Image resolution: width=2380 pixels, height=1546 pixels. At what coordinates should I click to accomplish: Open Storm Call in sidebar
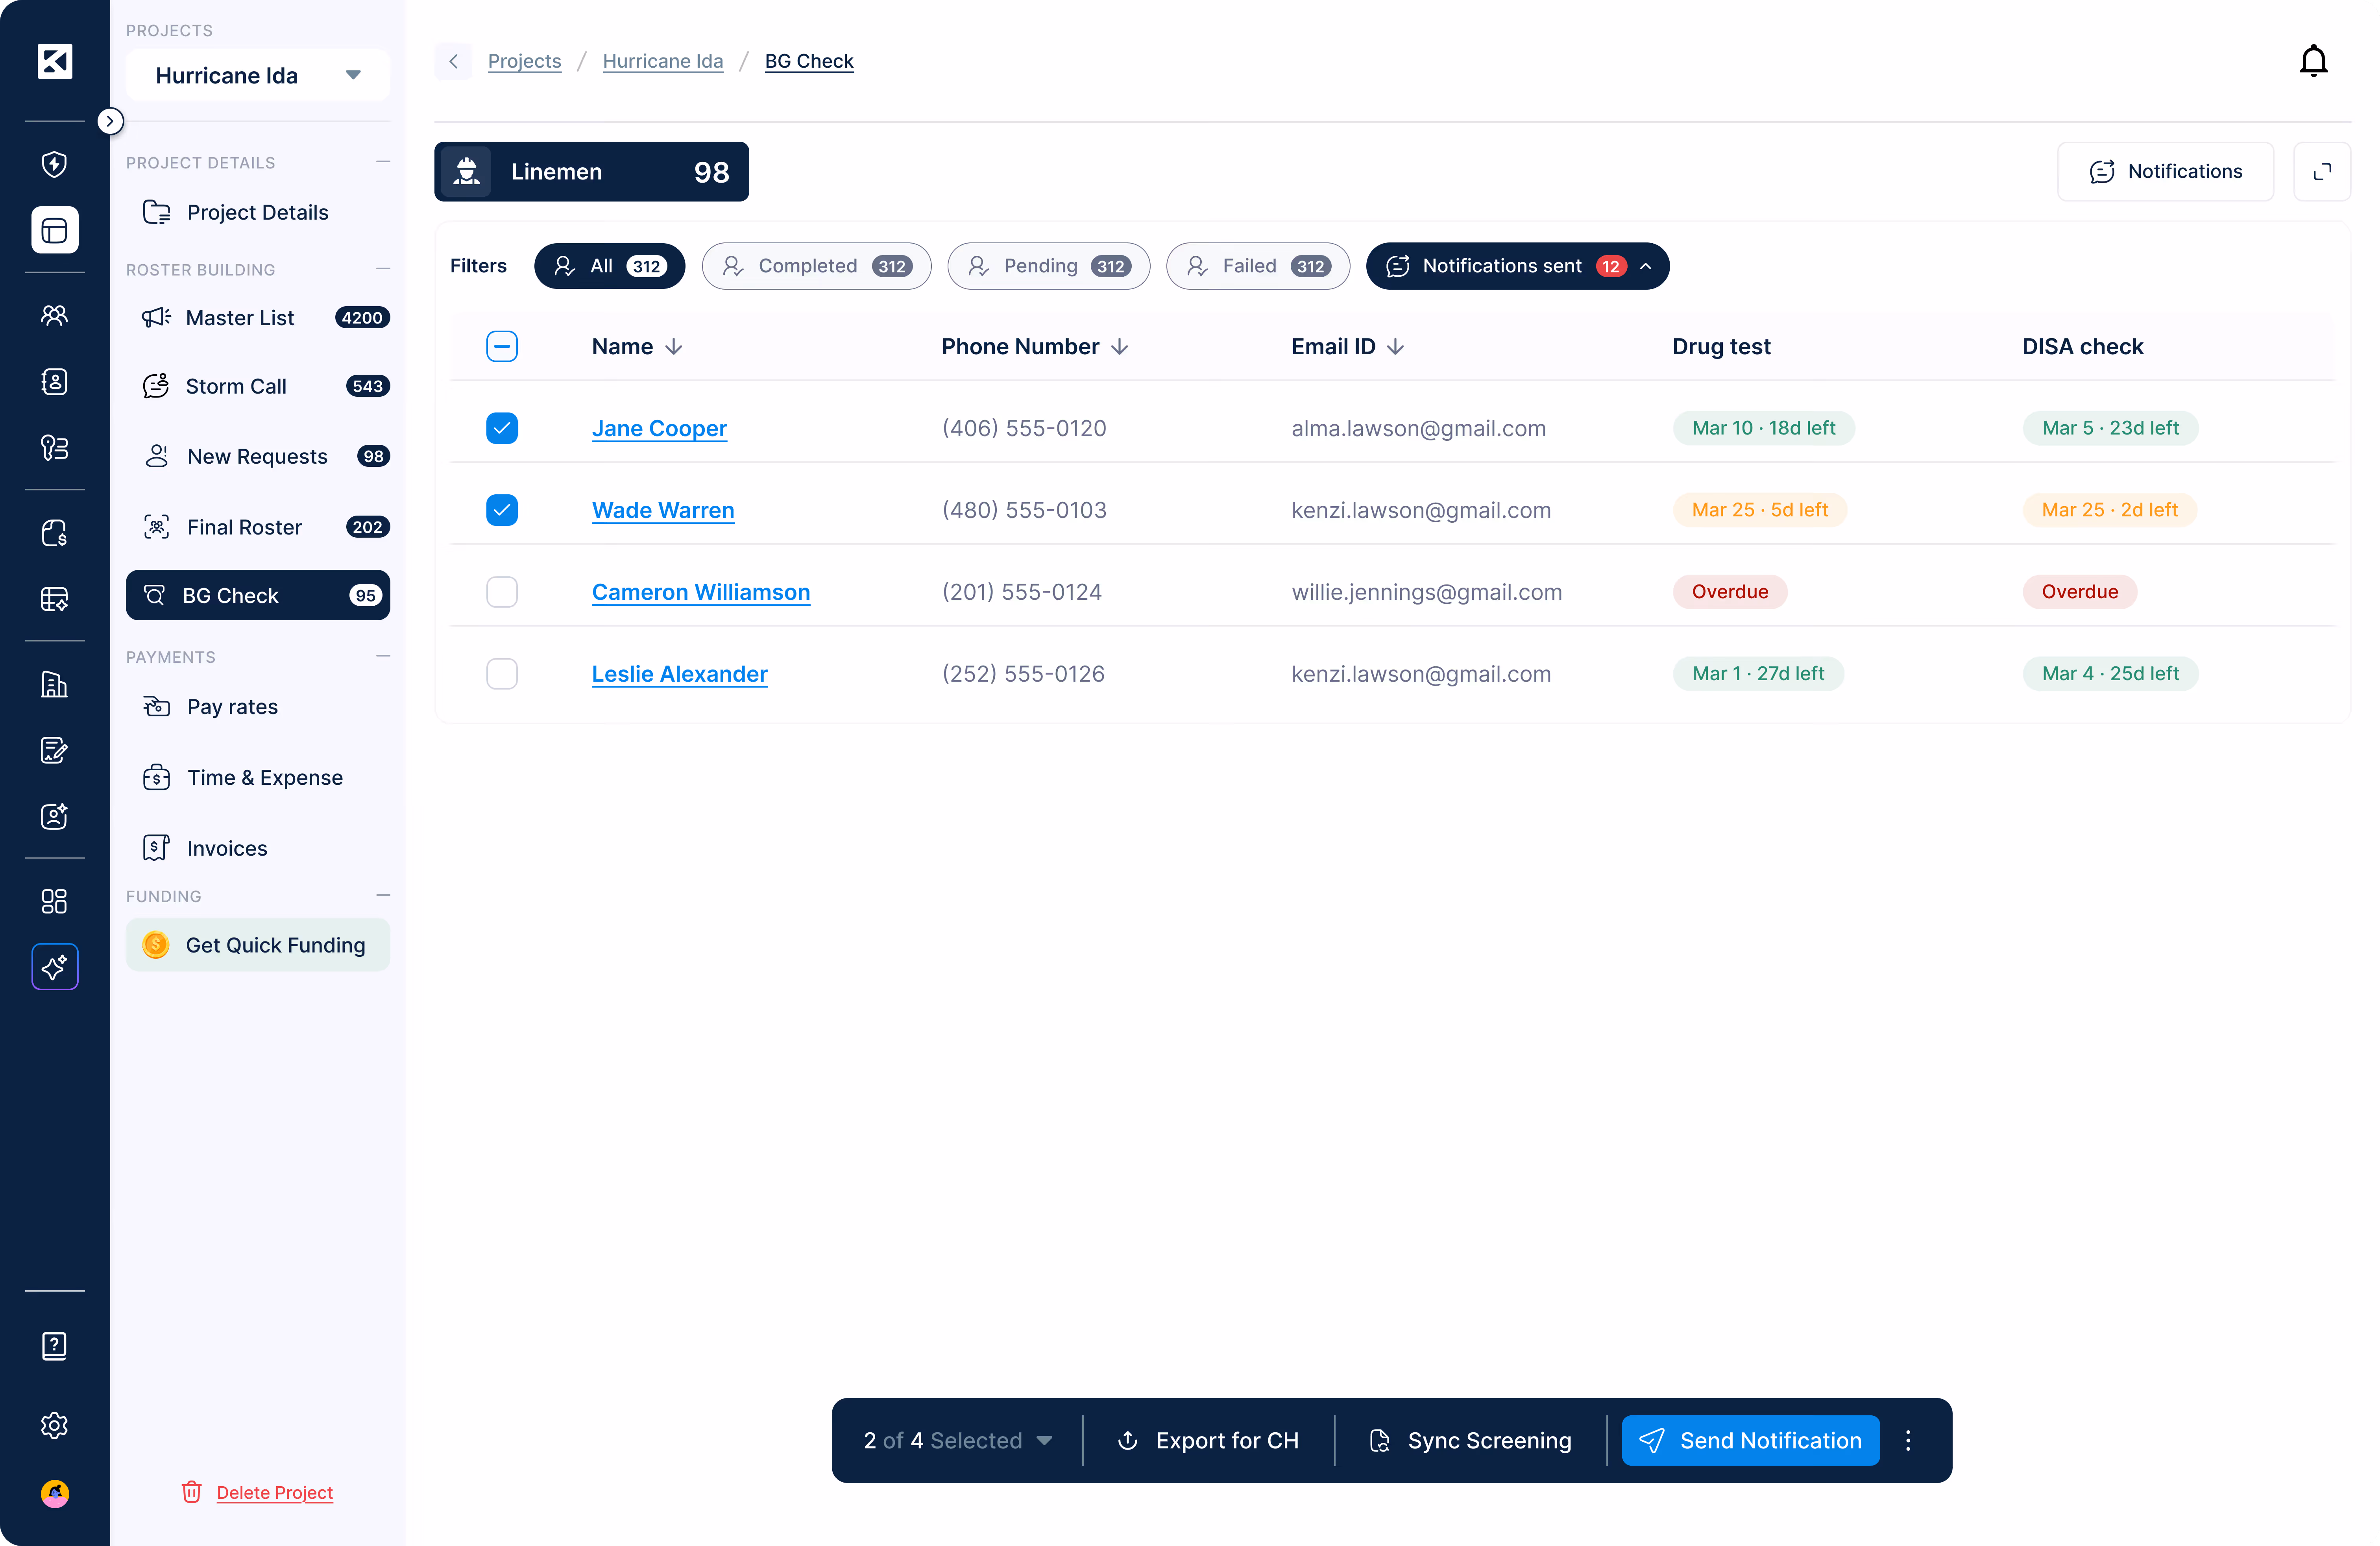pos(236,386)
